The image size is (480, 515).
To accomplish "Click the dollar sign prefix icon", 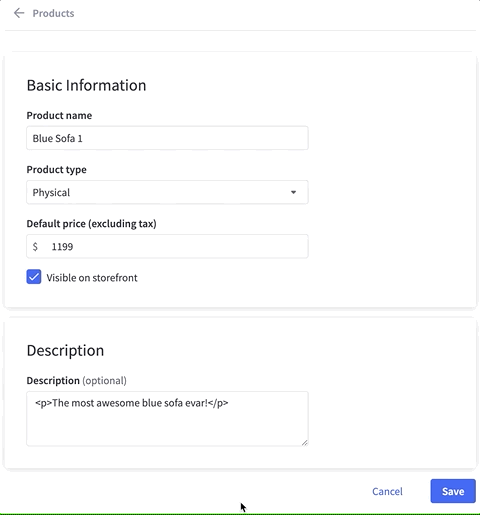I will click(x=35, y=247).
